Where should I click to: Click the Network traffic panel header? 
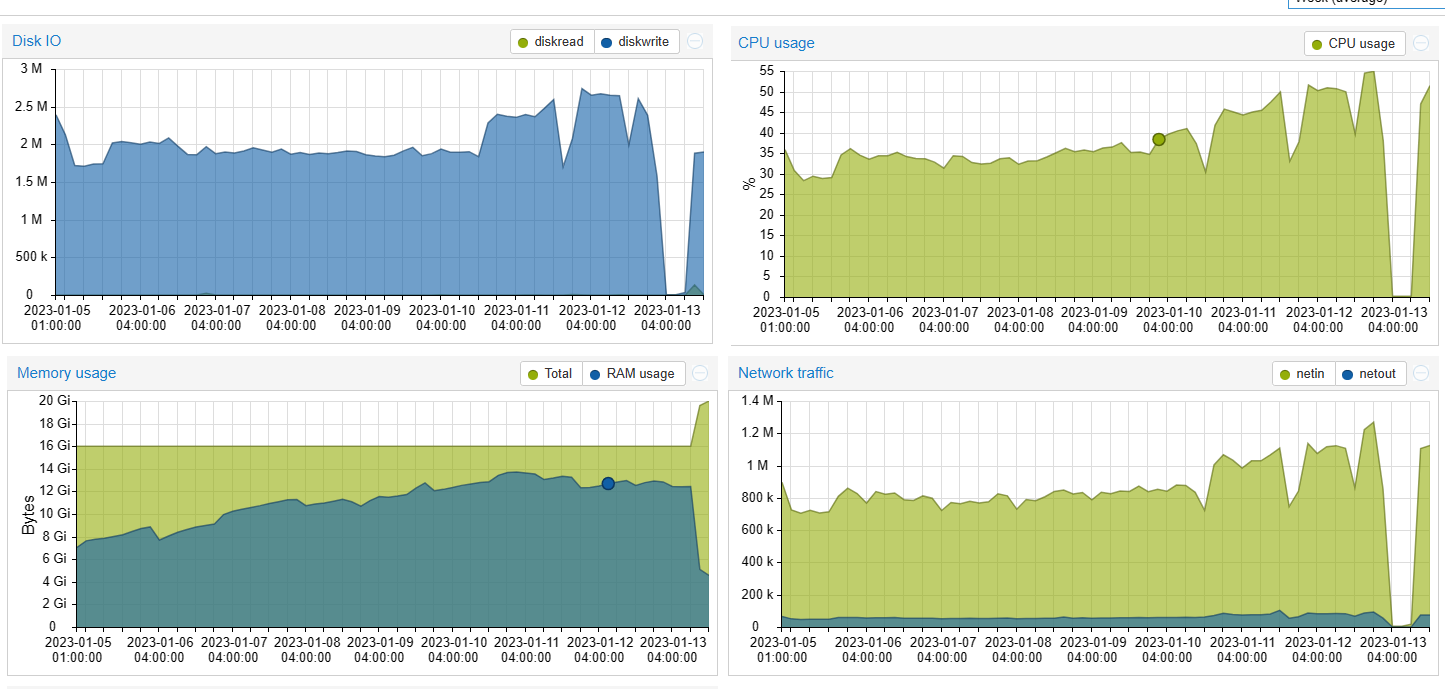[x=785, y=373]
